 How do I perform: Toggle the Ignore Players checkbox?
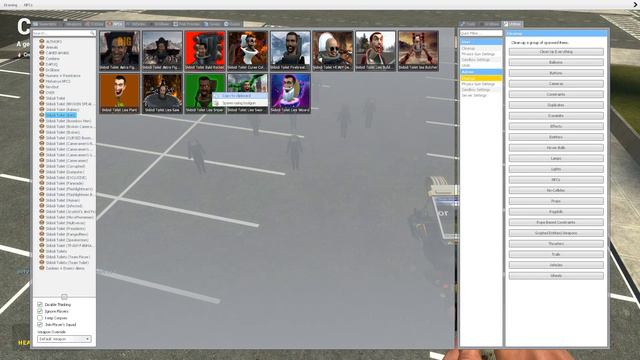[40, 311]
